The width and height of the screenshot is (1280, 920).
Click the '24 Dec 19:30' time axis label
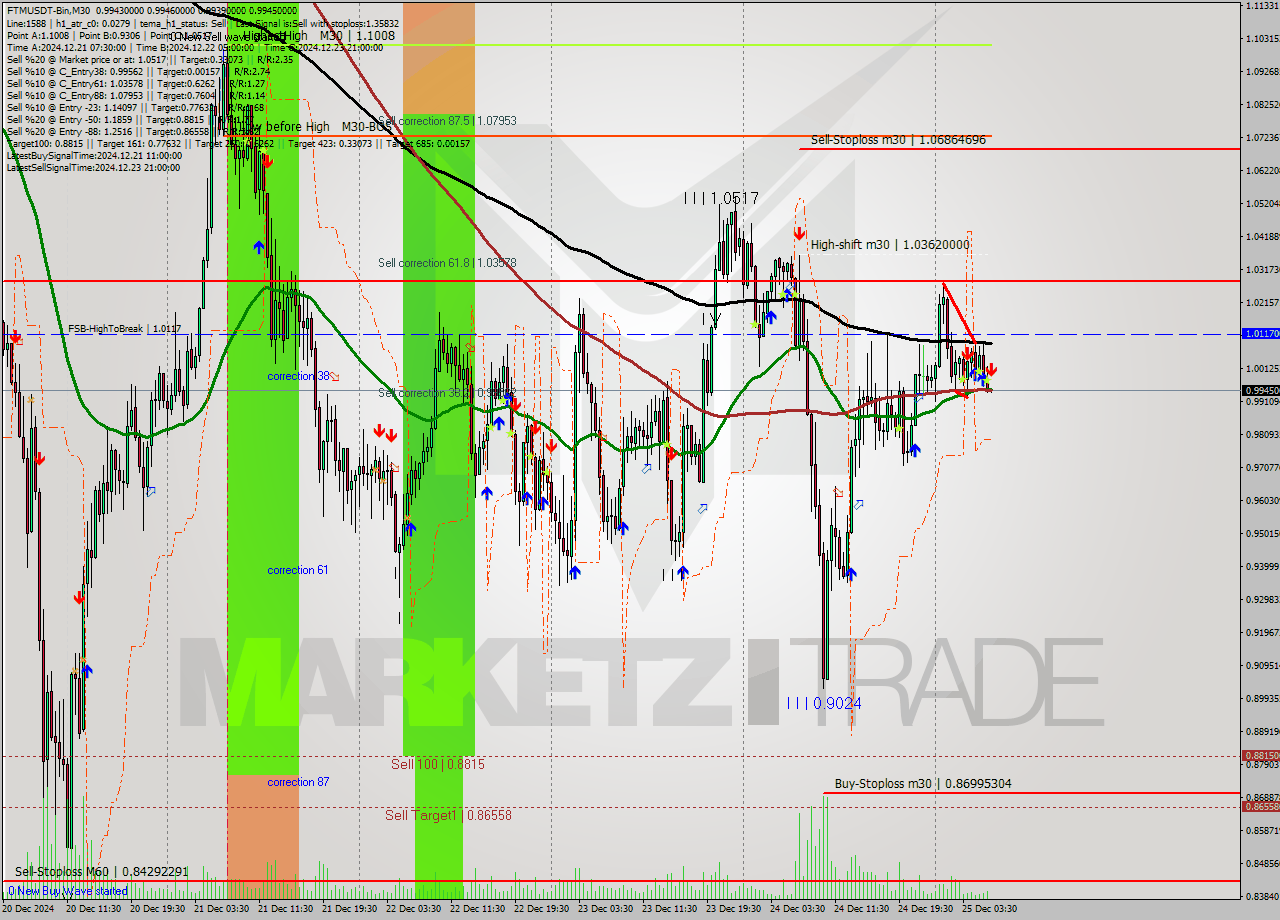(926, 910)
